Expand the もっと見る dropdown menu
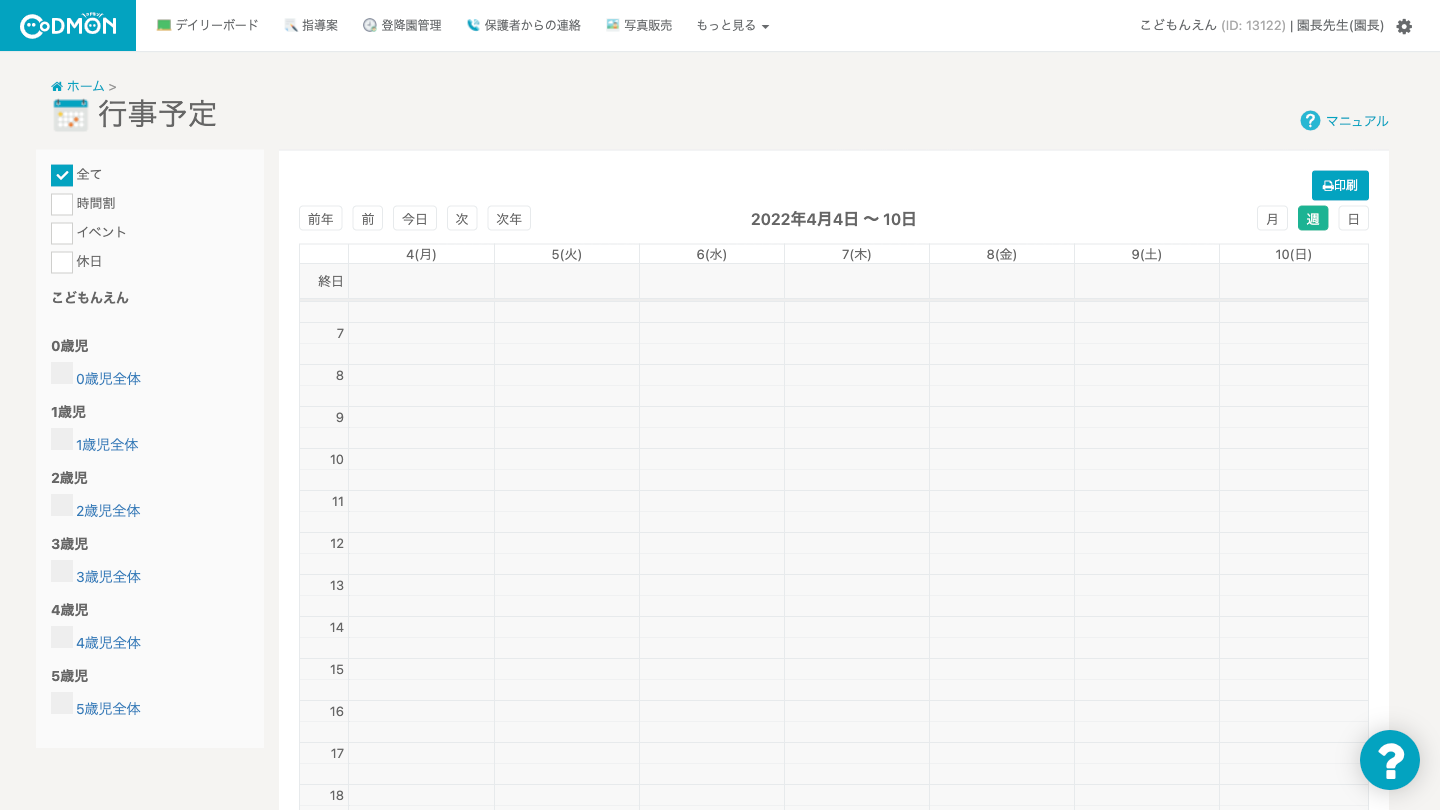The height and width of the screenshot is (810, 1440). point(732,25)
